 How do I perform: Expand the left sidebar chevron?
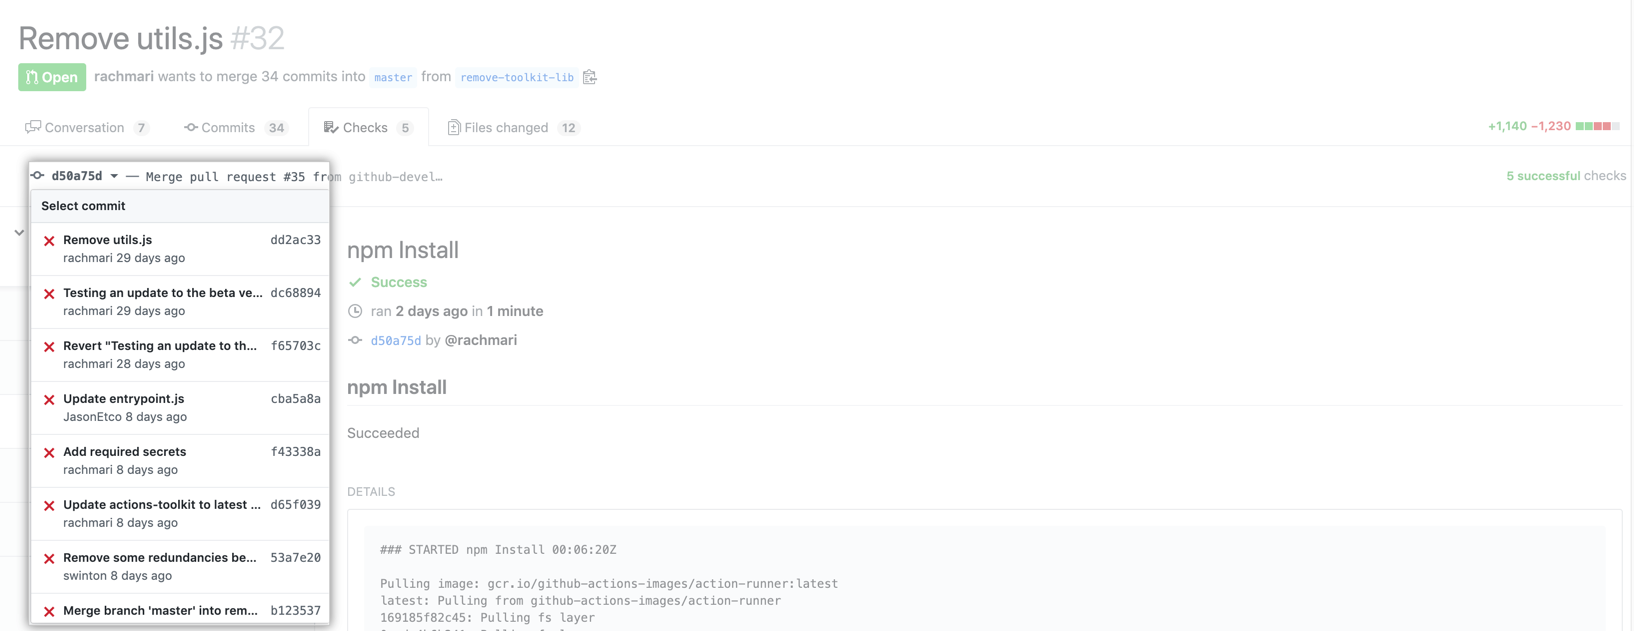pyautogui.click(x=19, y=233)
